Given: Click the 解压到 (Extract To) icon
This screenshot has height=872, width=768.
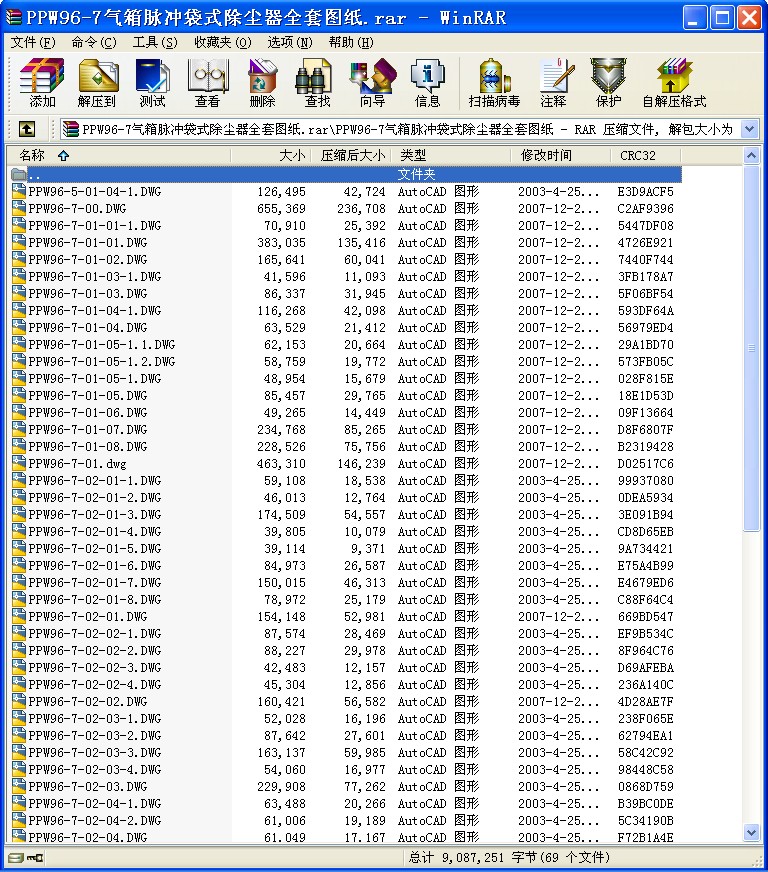Looking at the screenshot, I should coord(97,83).
